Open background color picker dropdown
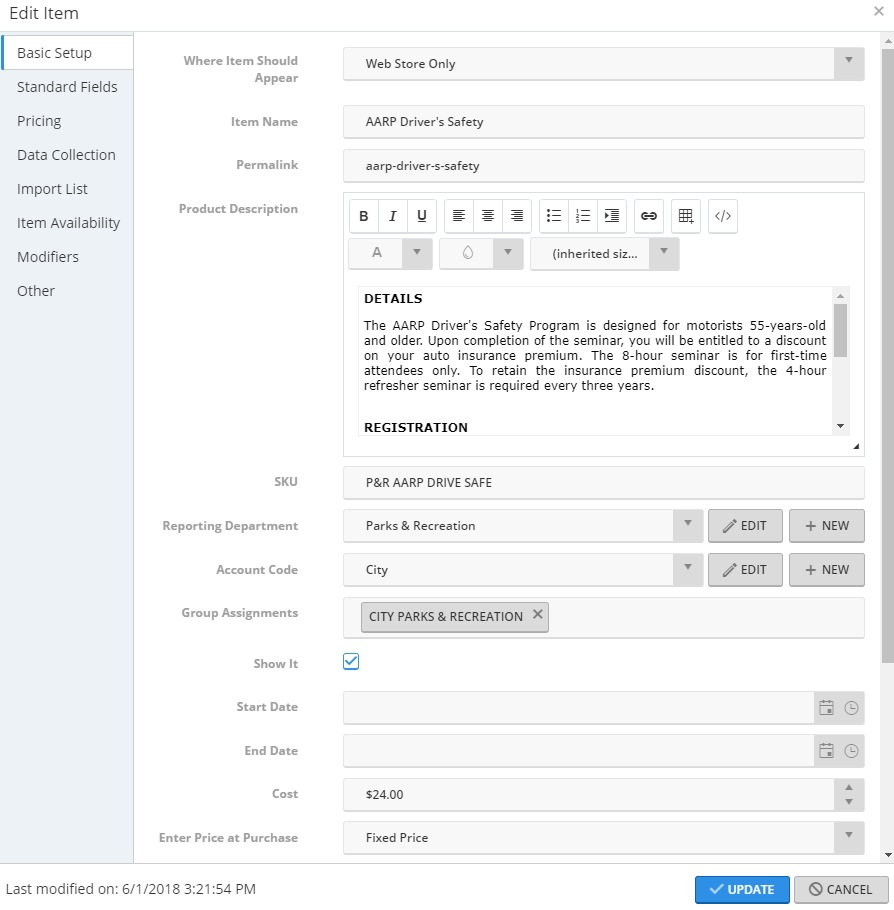Viewport: 894px width, 910px height. click(508, 254)
